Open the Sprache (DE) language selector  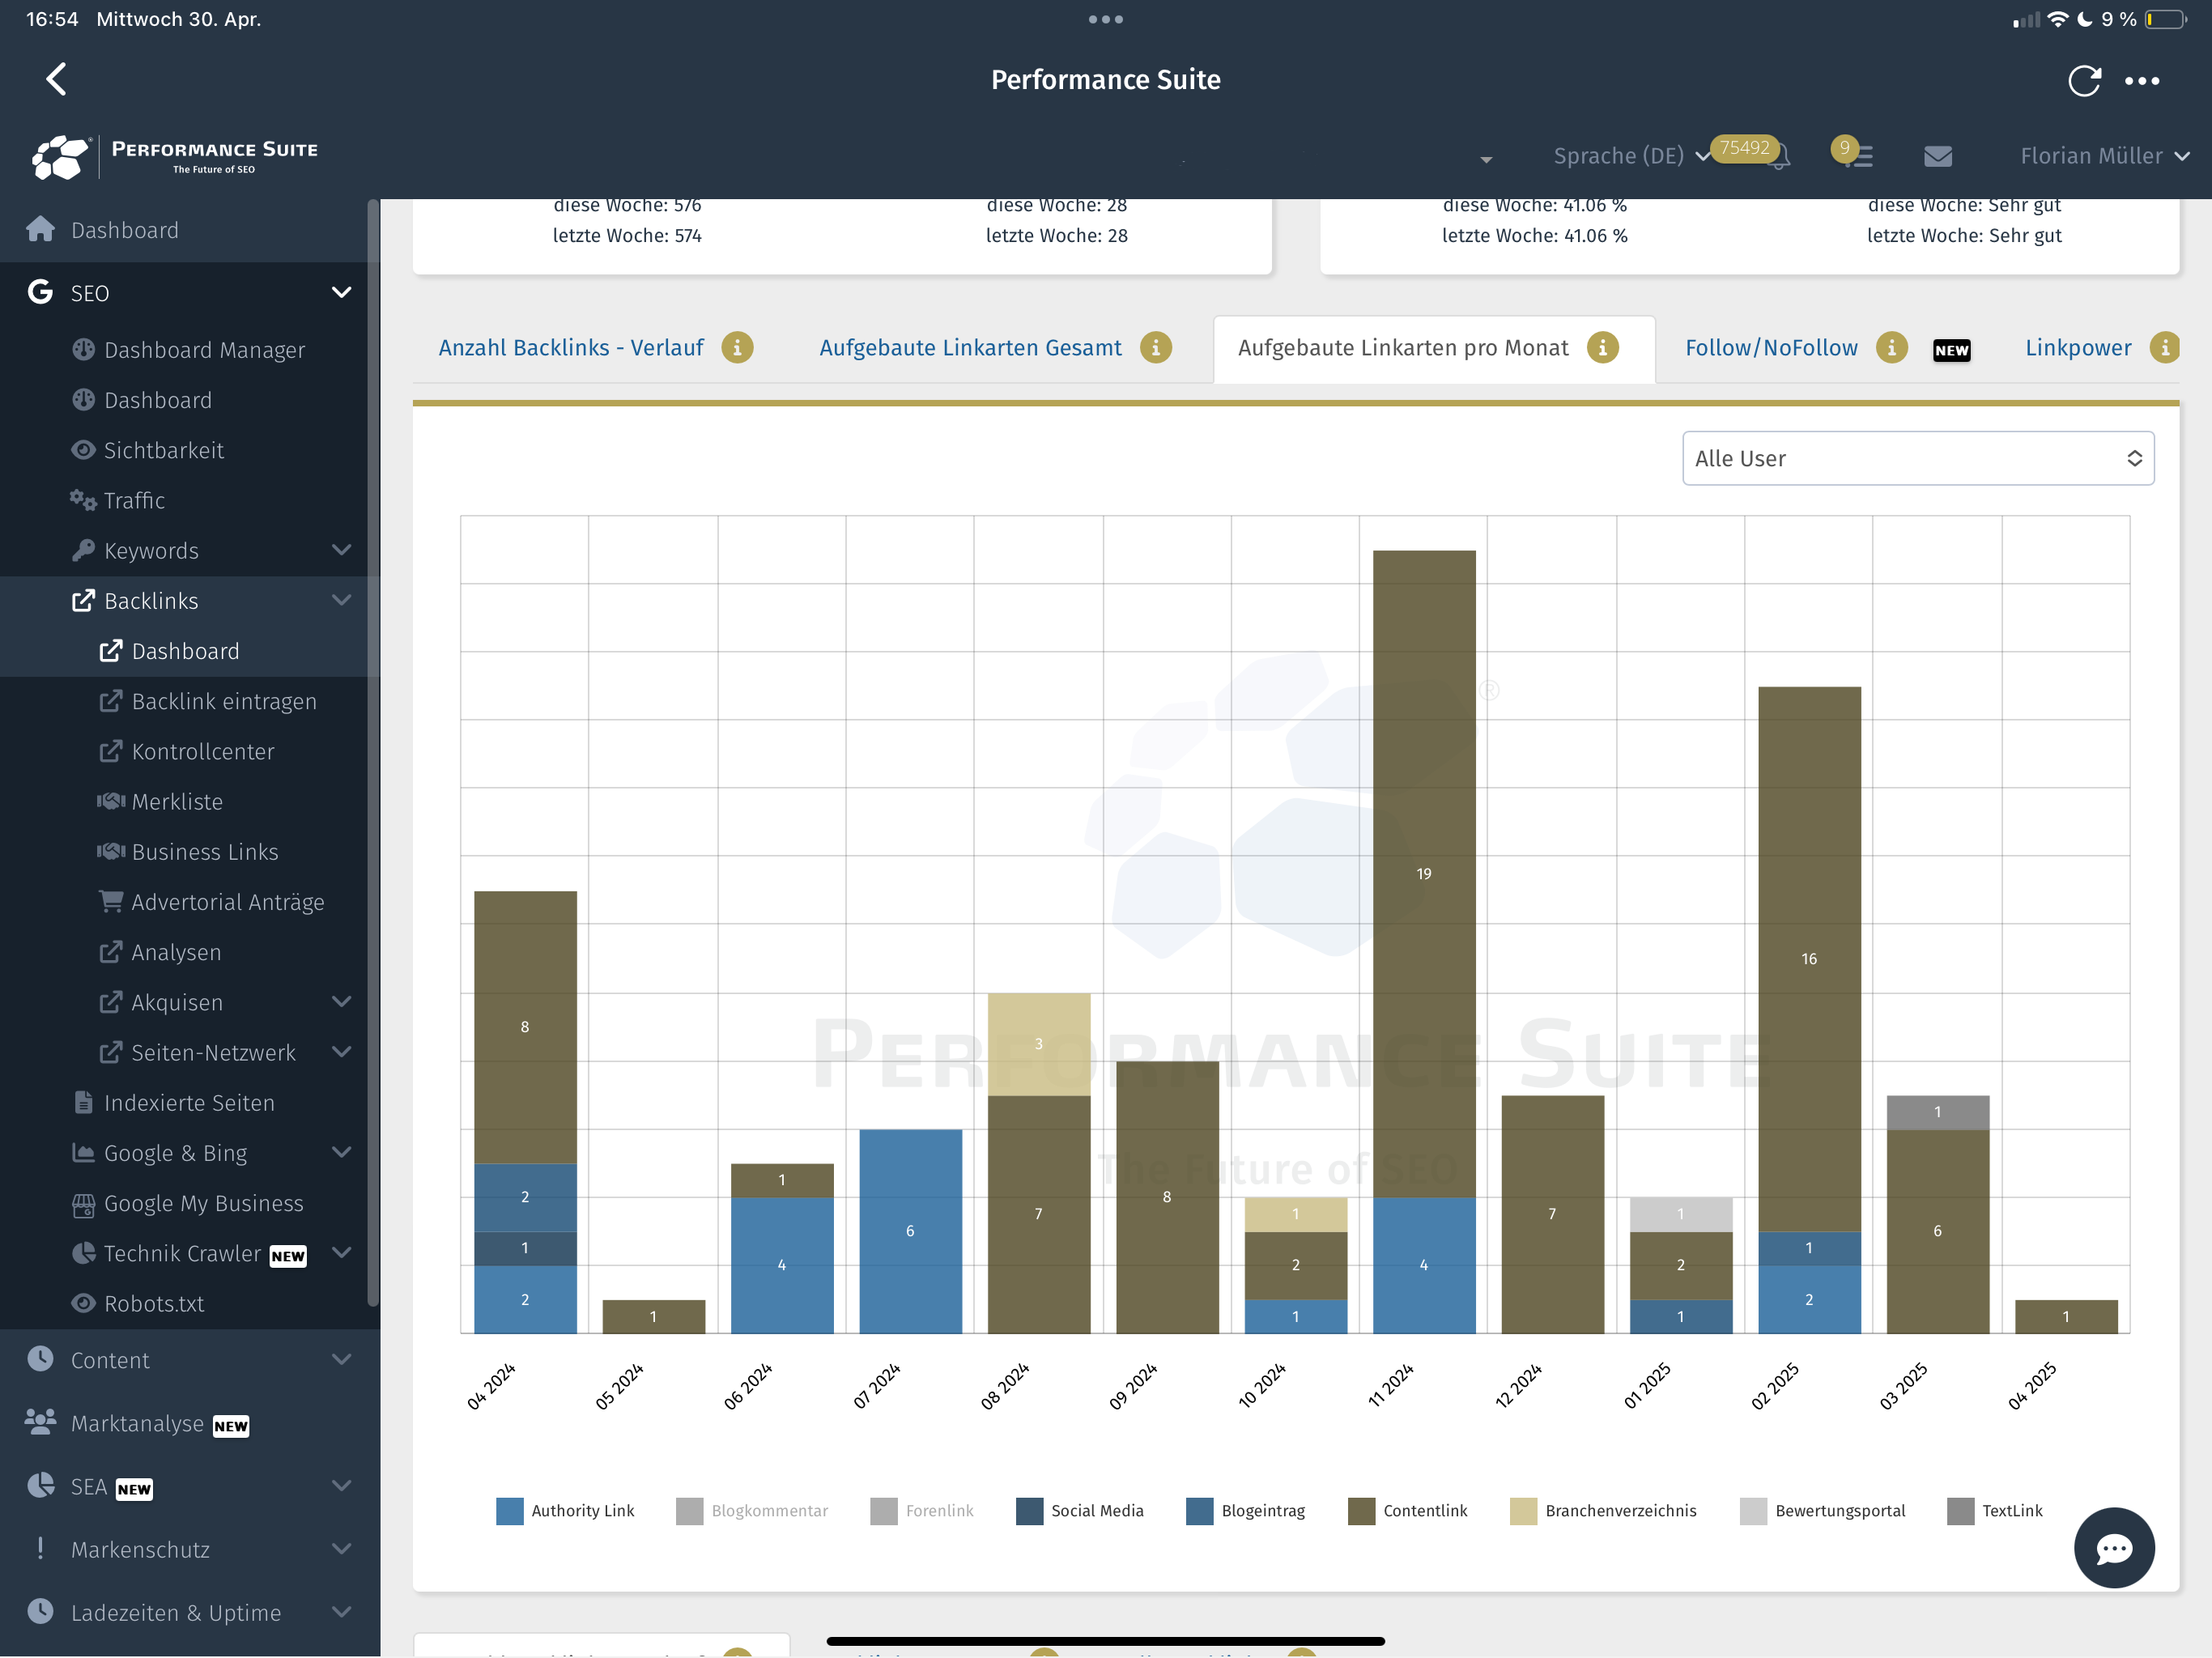point(1631,156)
